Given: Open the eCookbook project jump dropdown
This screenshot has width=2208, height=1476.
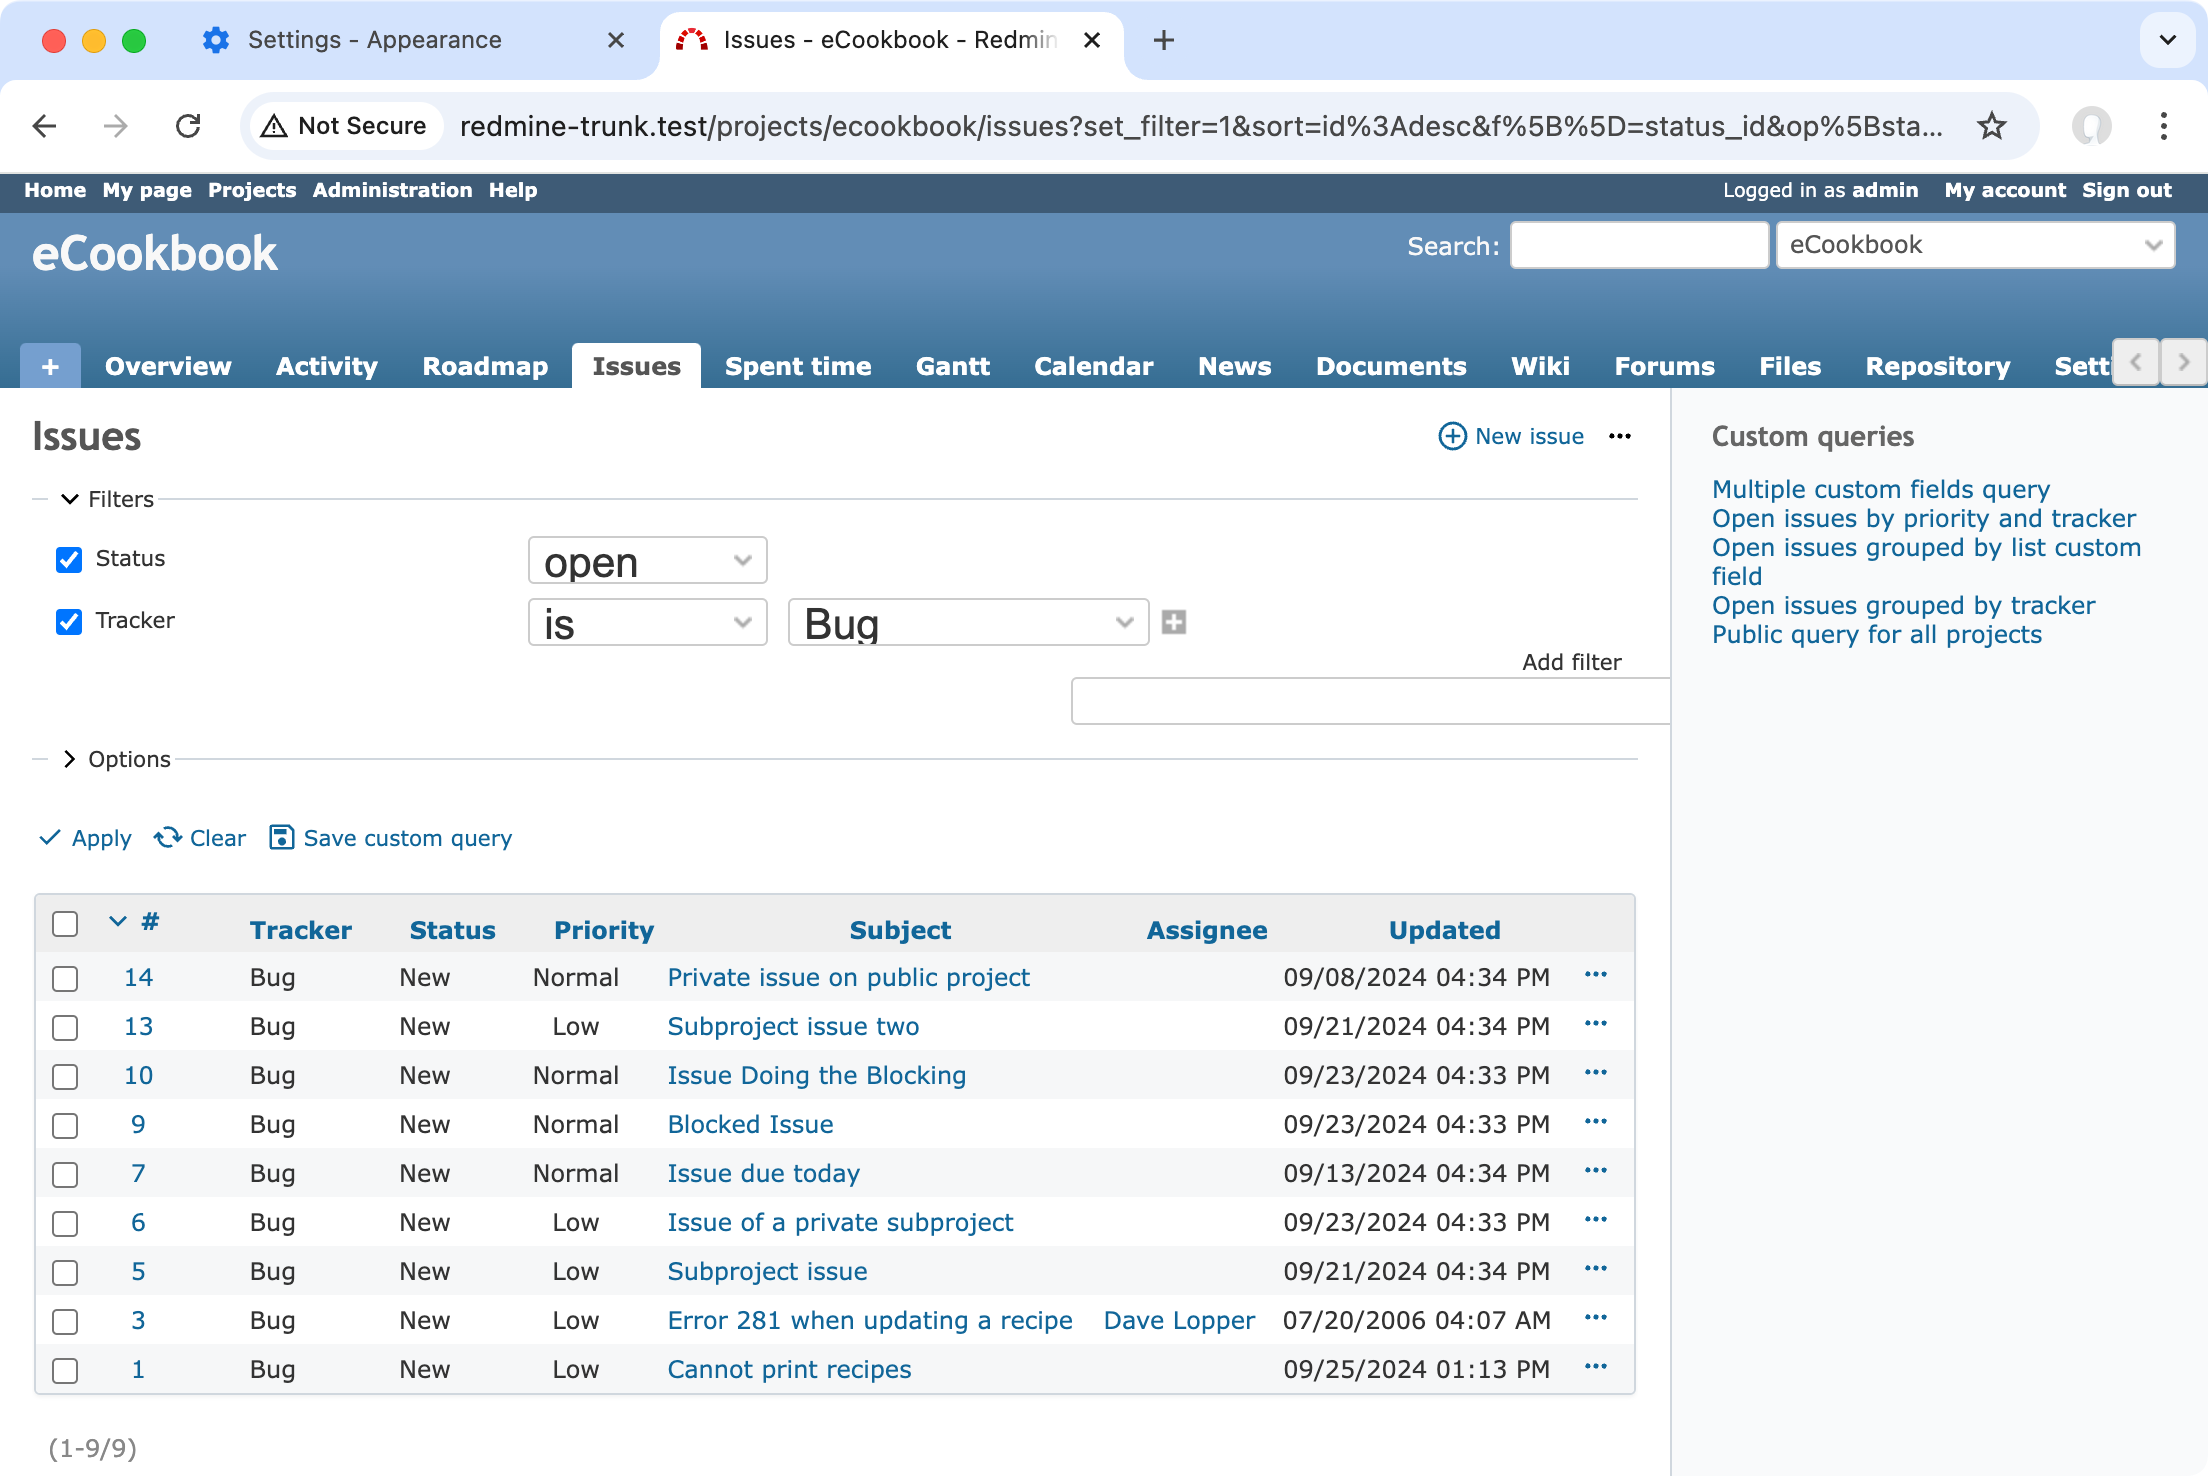Looking at the screenshot, I should 1975,245.
